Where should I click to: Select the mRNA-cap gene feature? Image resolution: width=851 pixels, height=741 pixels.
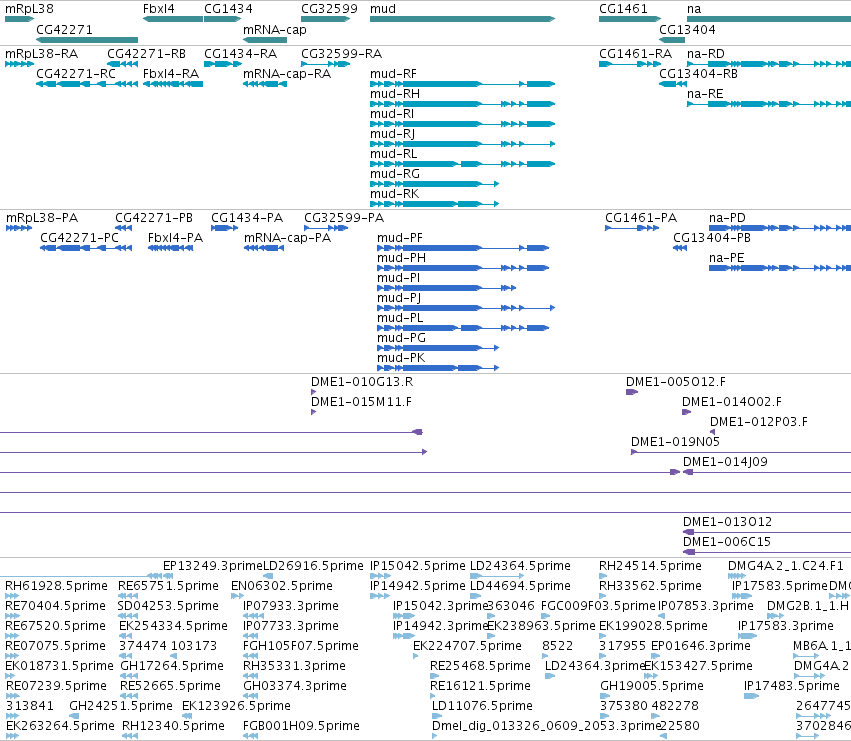coord(265,40)
